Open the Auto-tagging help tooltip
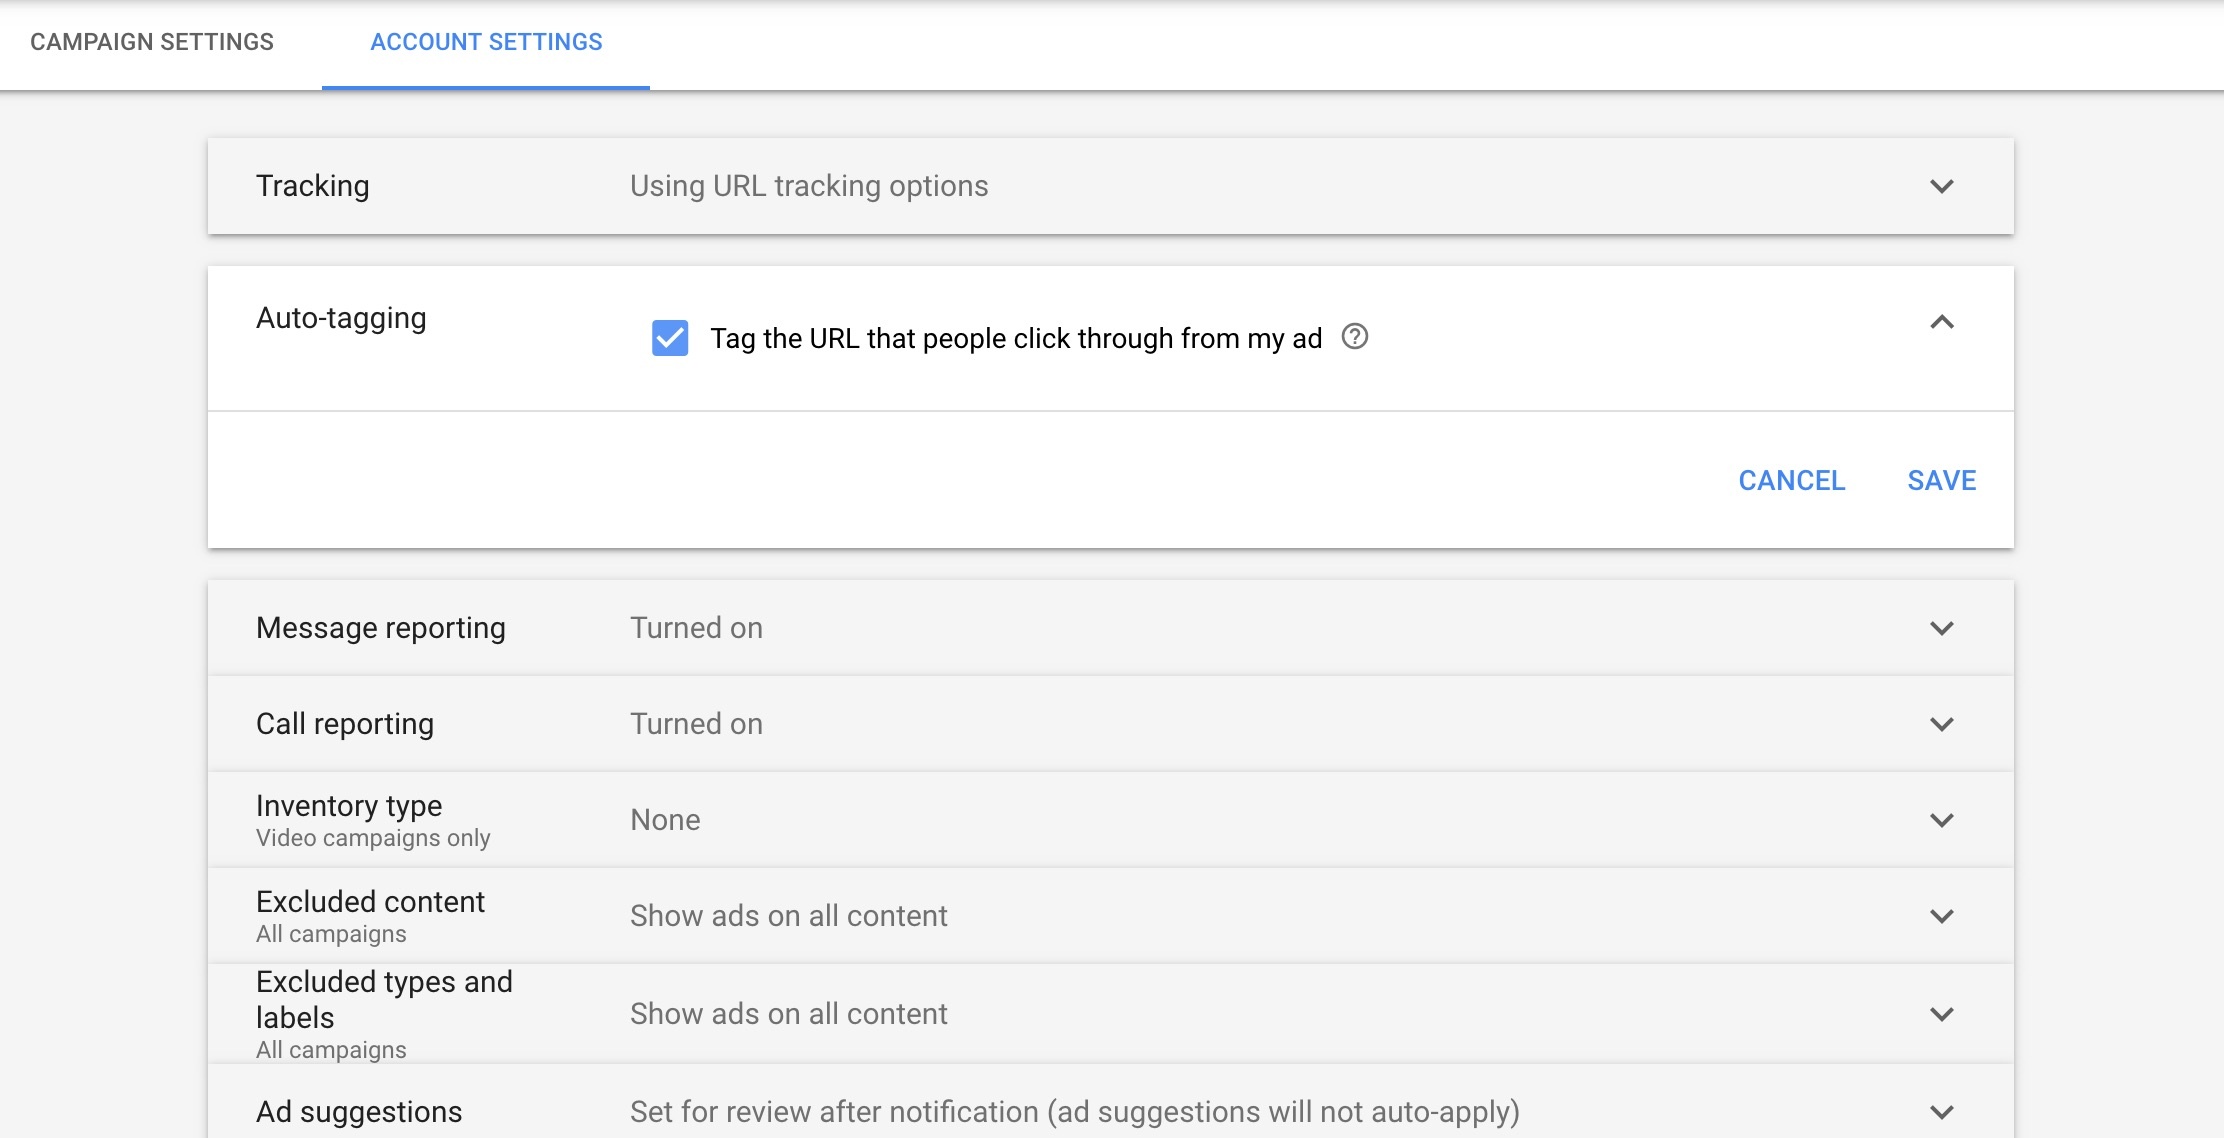 pyautogui.click(x=1355, y=338)
